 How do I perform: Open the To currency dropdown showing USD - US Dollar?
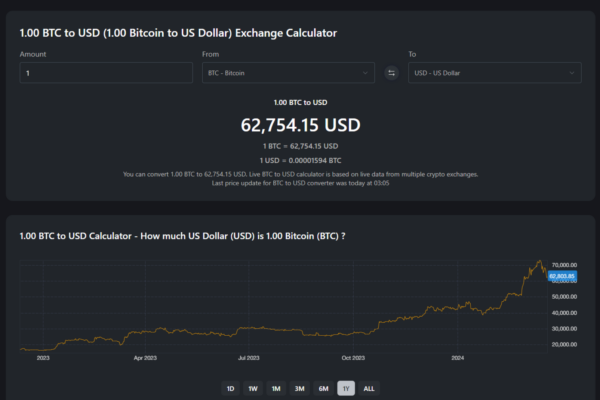494,73
